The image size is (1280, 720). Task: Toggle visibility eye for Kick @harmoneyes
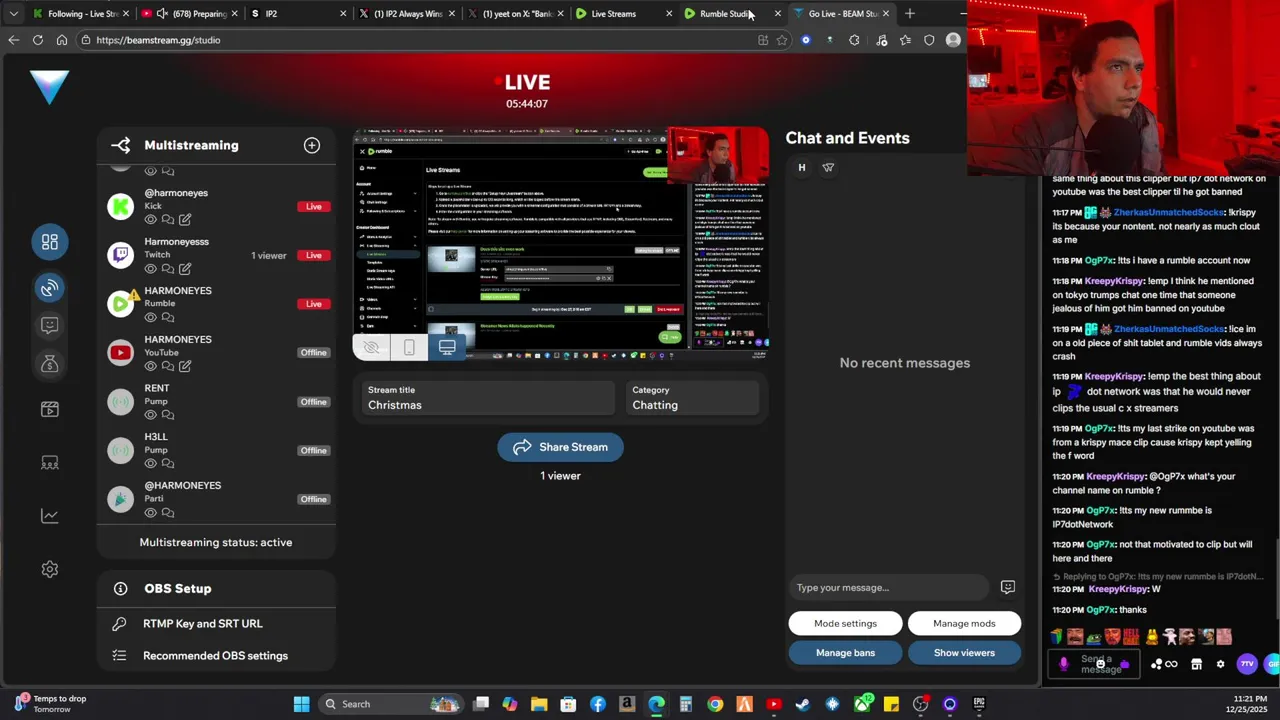click(151, 219)
